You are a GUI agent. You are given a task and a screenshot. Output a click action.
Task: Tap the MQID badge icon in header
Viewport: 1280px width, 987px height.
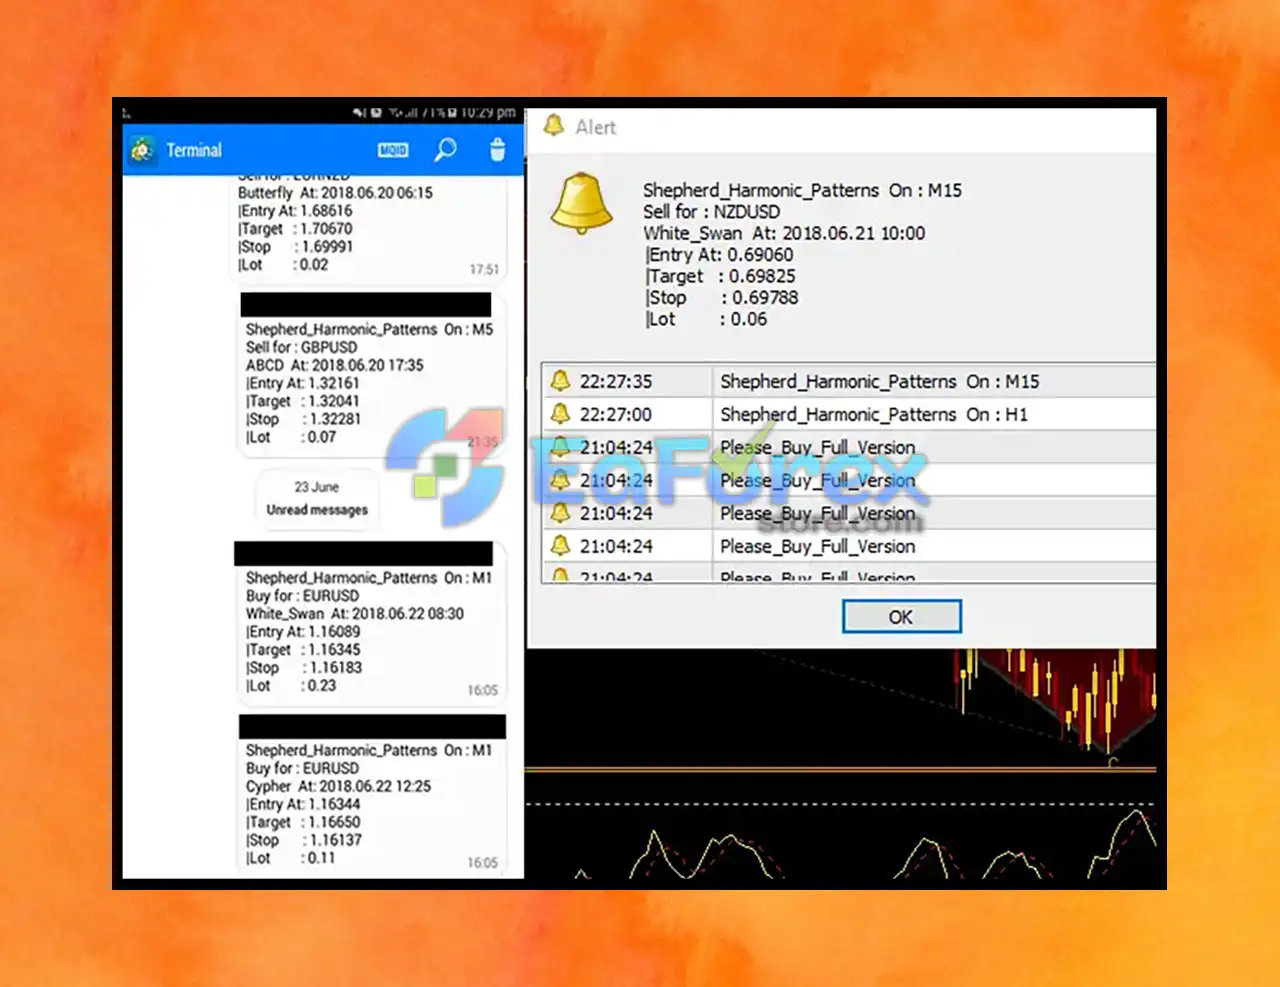point(393,150)
